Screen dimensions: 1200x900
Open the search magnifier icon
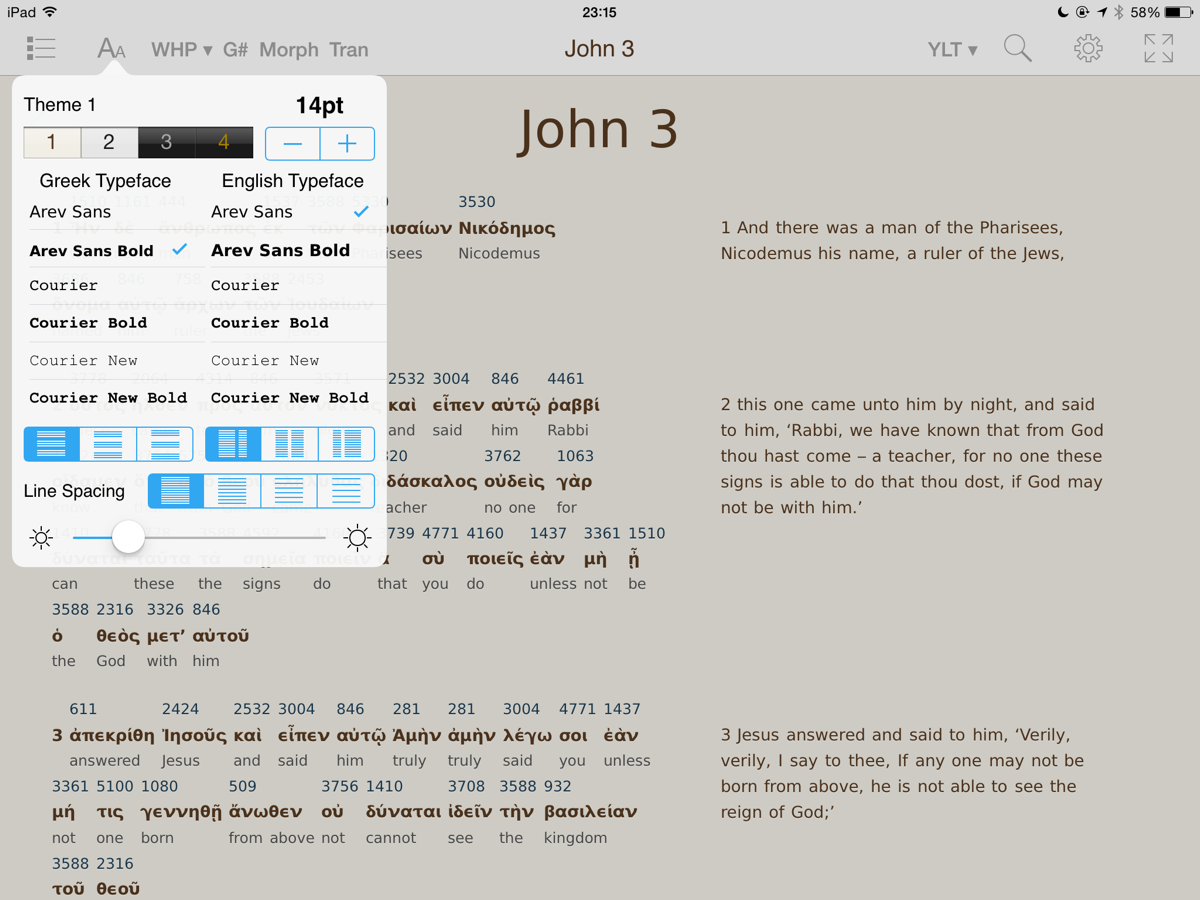click(1017, 48)
